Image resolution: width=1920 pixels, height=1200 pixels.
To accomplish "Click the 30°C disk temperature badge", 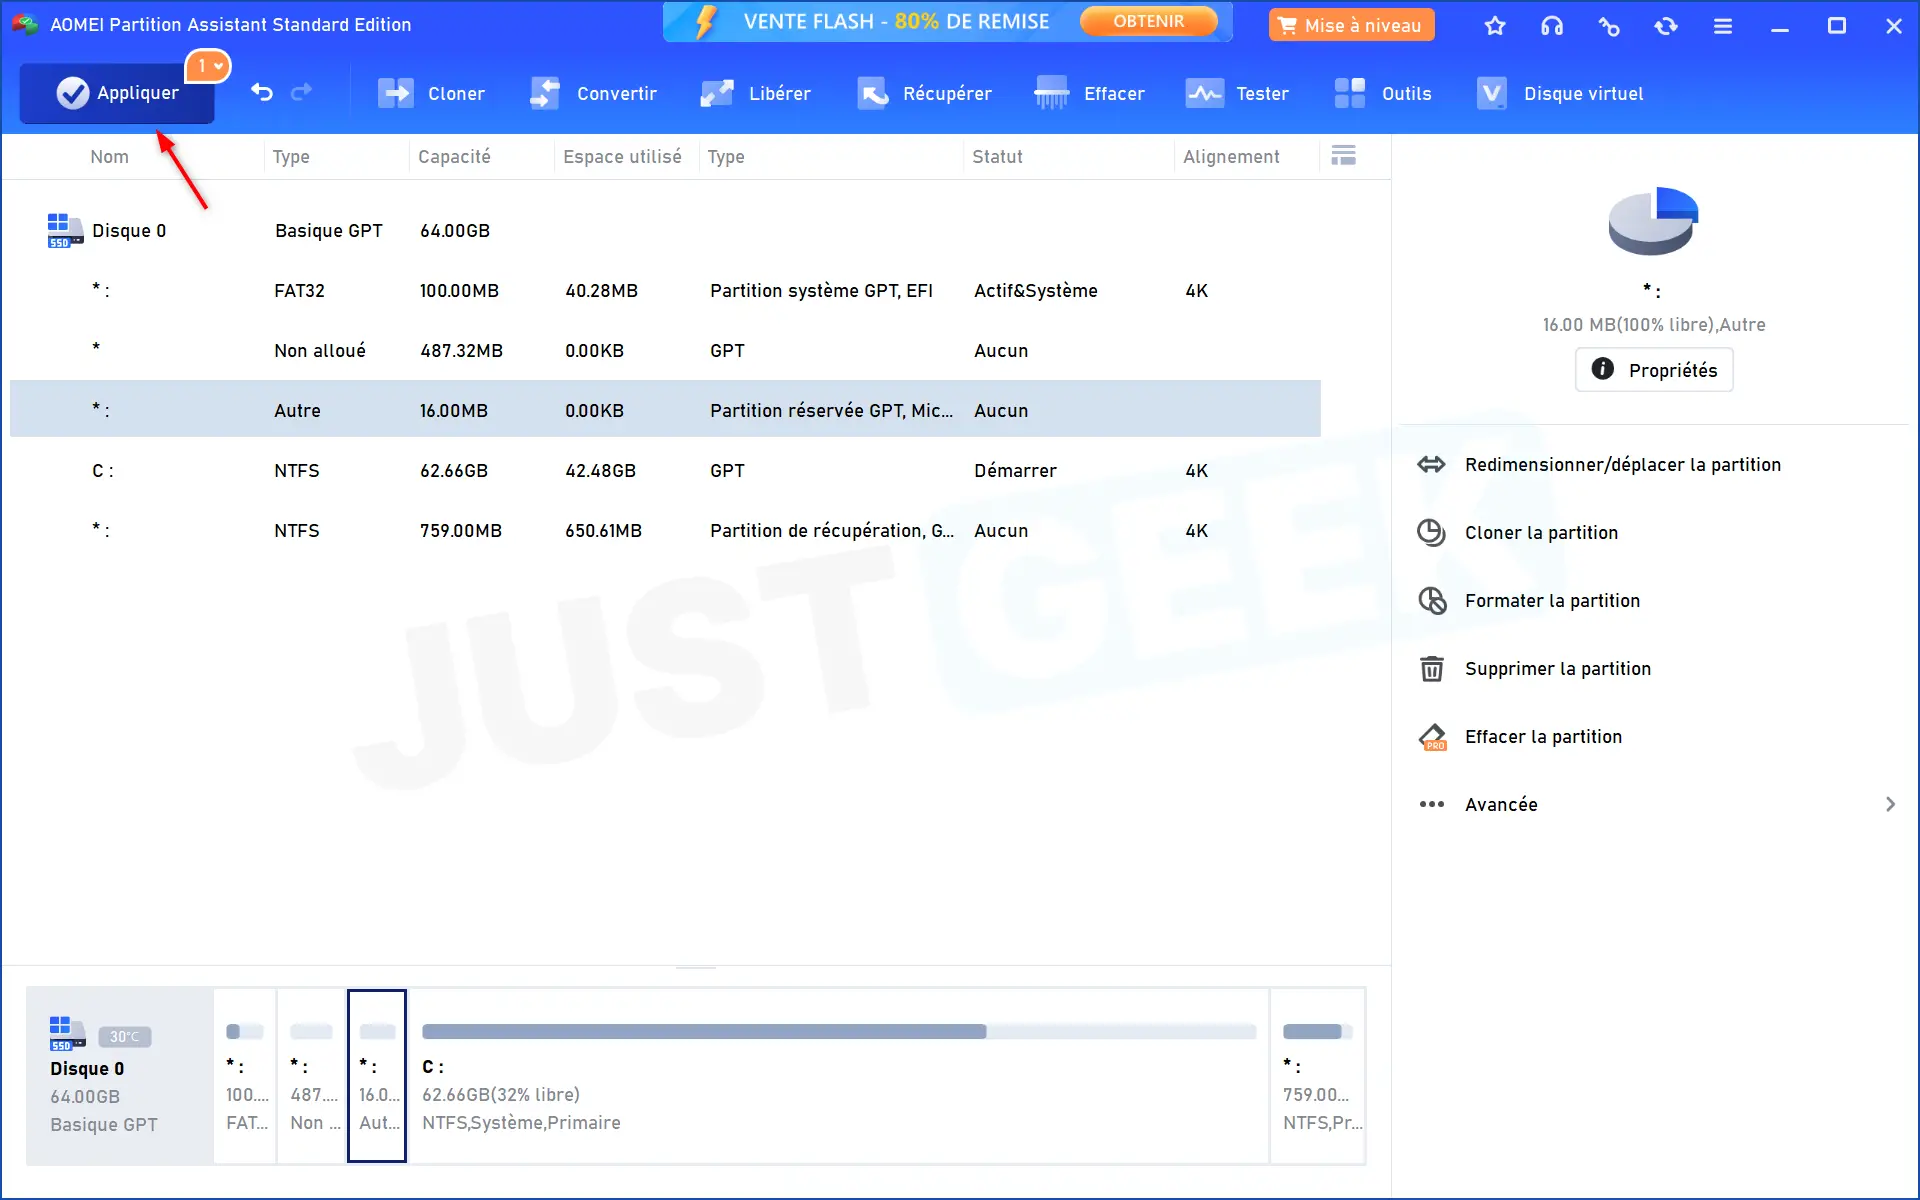I will pyautogui.click(x=125, y=1037).
